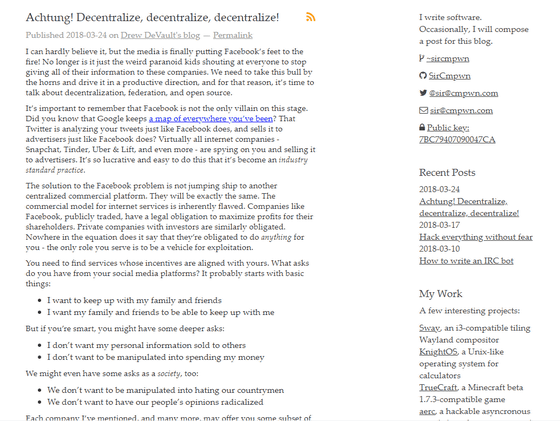
Task: Click bullet 'I don't want to be manipulated into spending my money'
Action: point(156,357)
